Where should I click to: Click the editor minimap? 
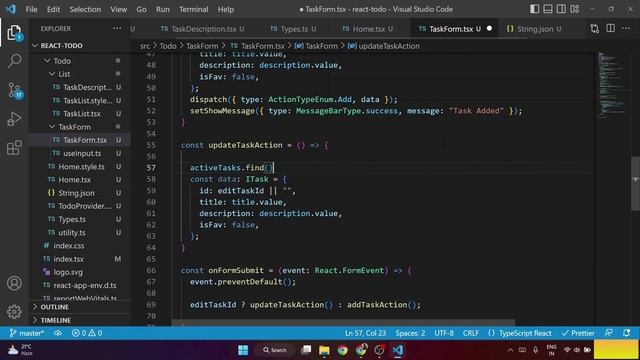(611, 84)
